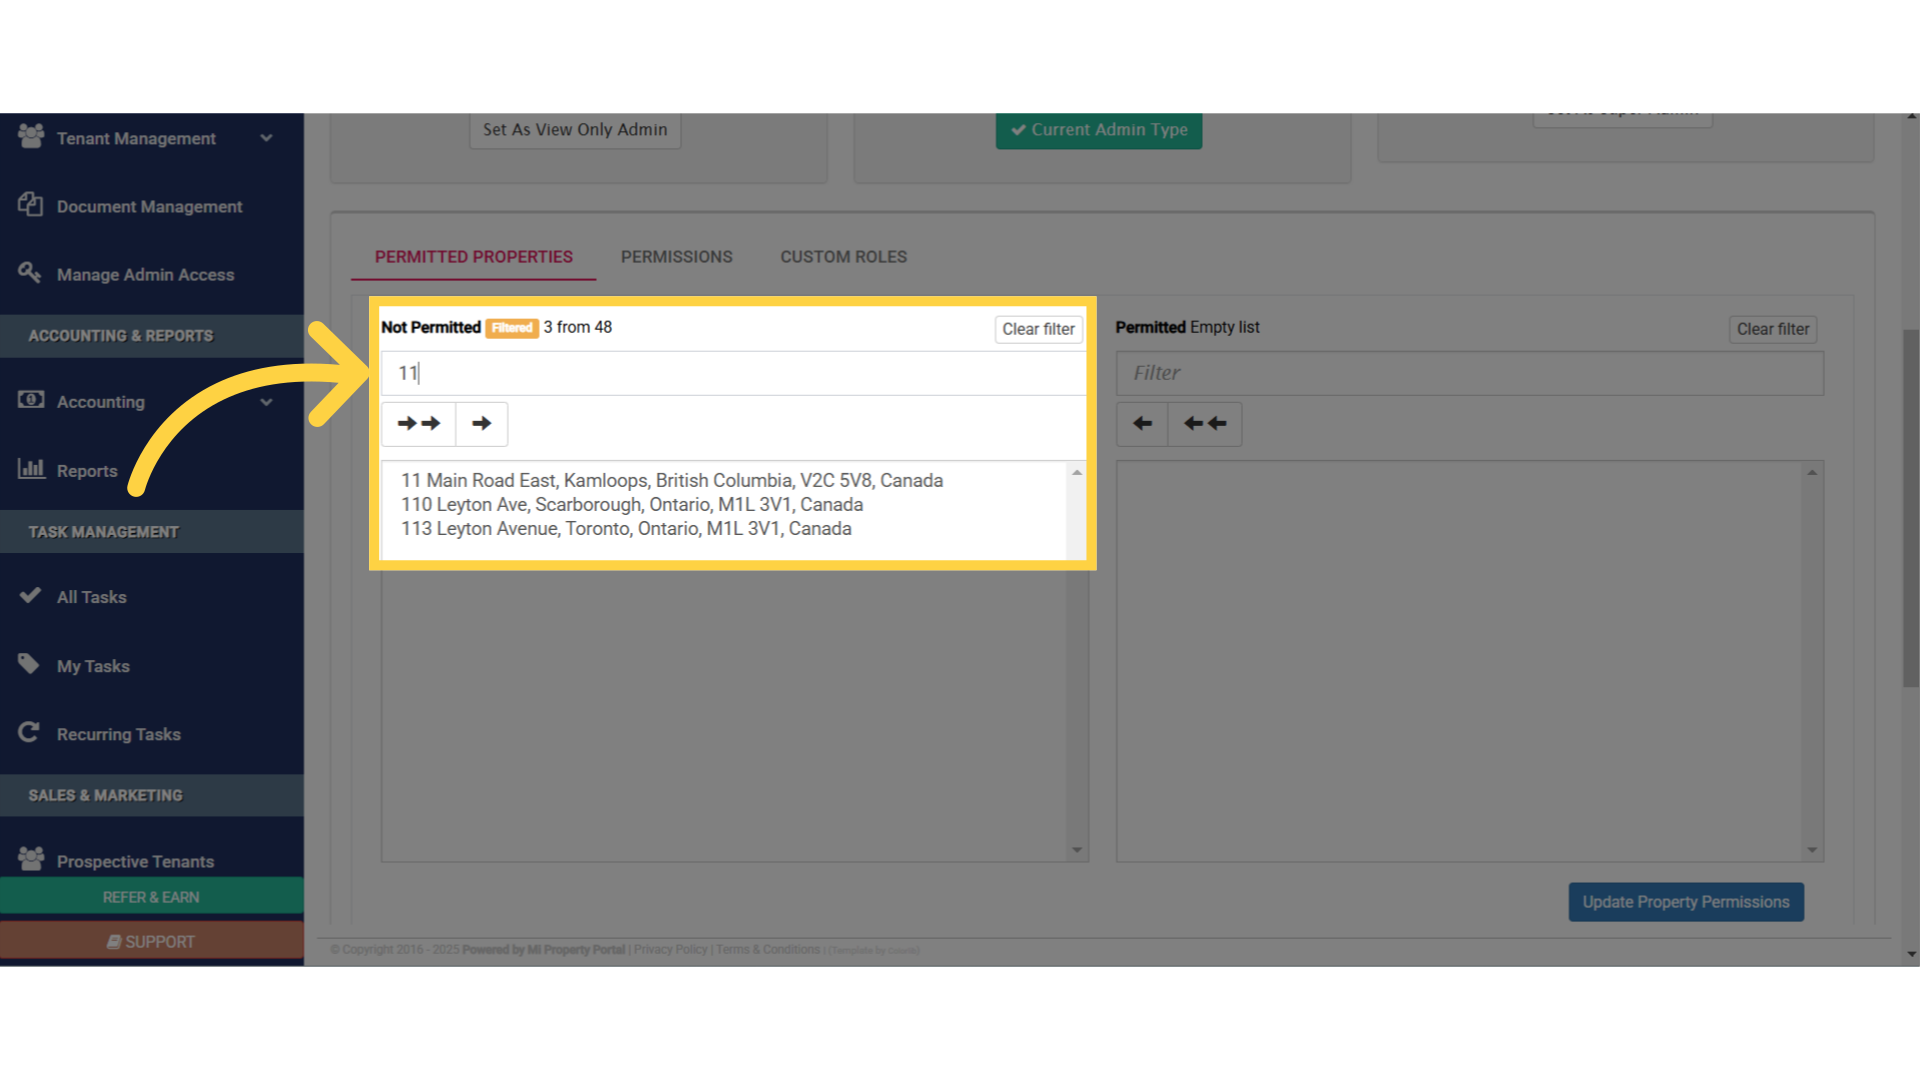
Task: Click Permitted list scroll down arrow
Action: [1812, 850]
